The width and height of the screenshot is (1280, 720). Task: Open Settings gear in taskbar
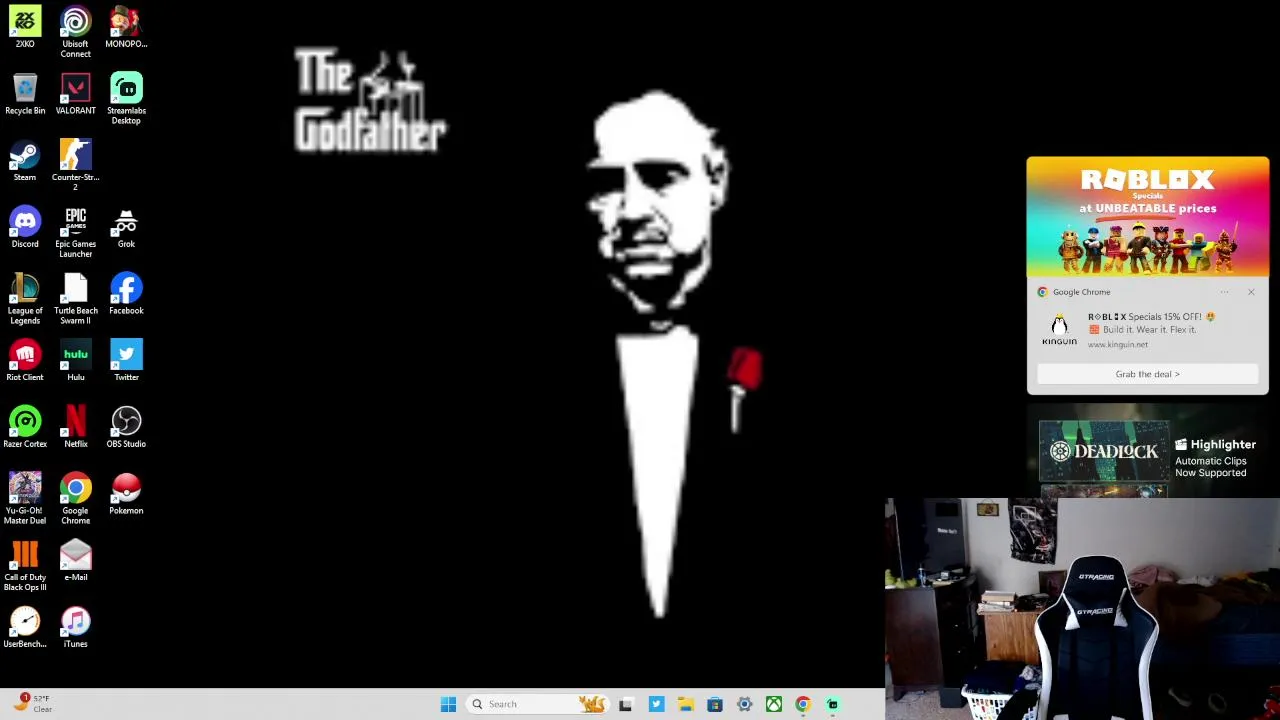click(744, 704)
